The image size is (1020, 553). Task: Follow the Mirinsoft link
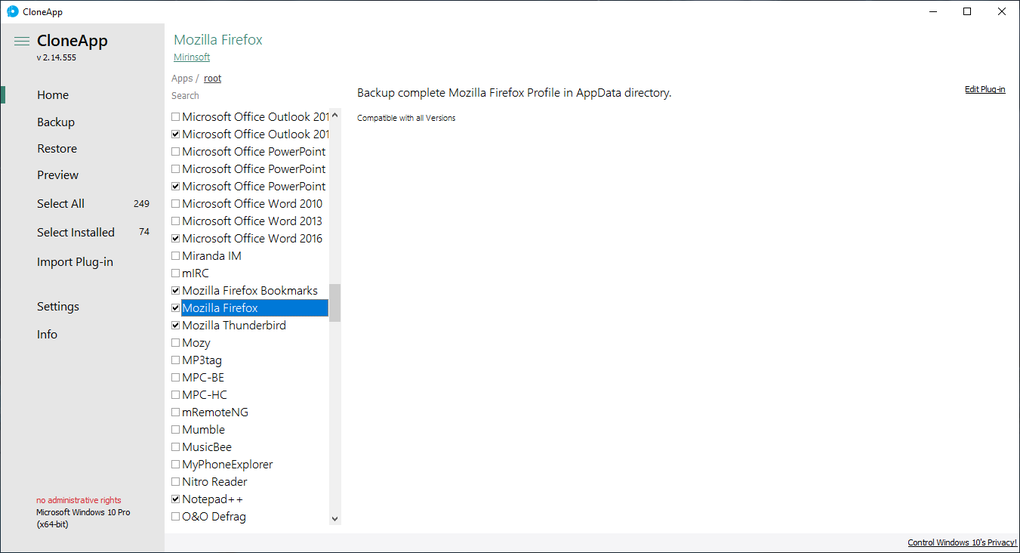click(191, 57)
